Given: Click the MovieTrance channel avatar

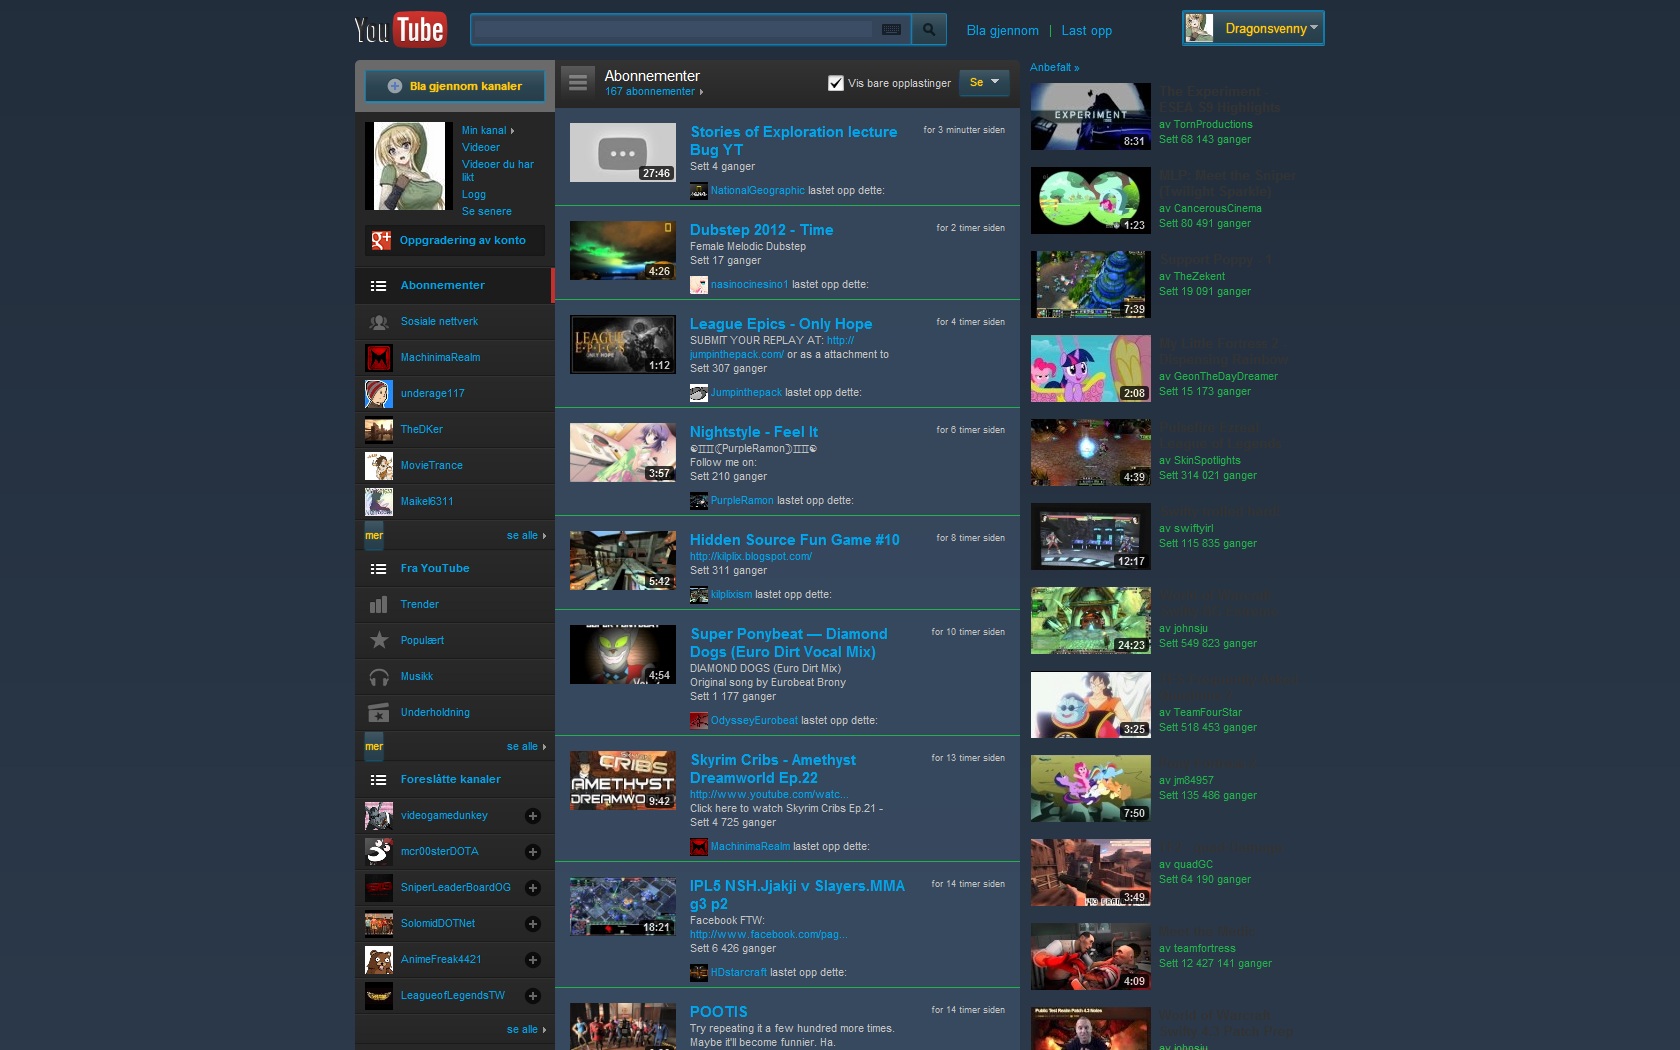Looking at the screenshot, I should [379, 465].
